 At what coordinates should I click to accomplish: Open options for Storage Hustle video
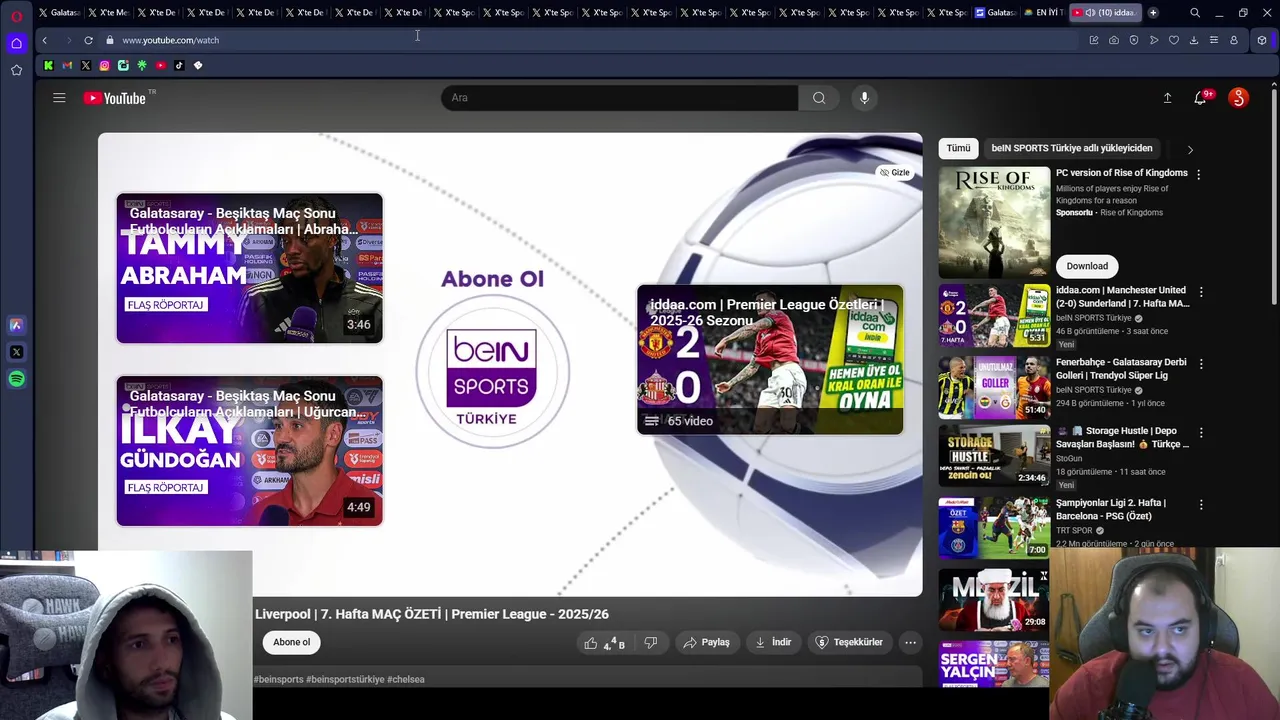click(x=1201, y=432)
